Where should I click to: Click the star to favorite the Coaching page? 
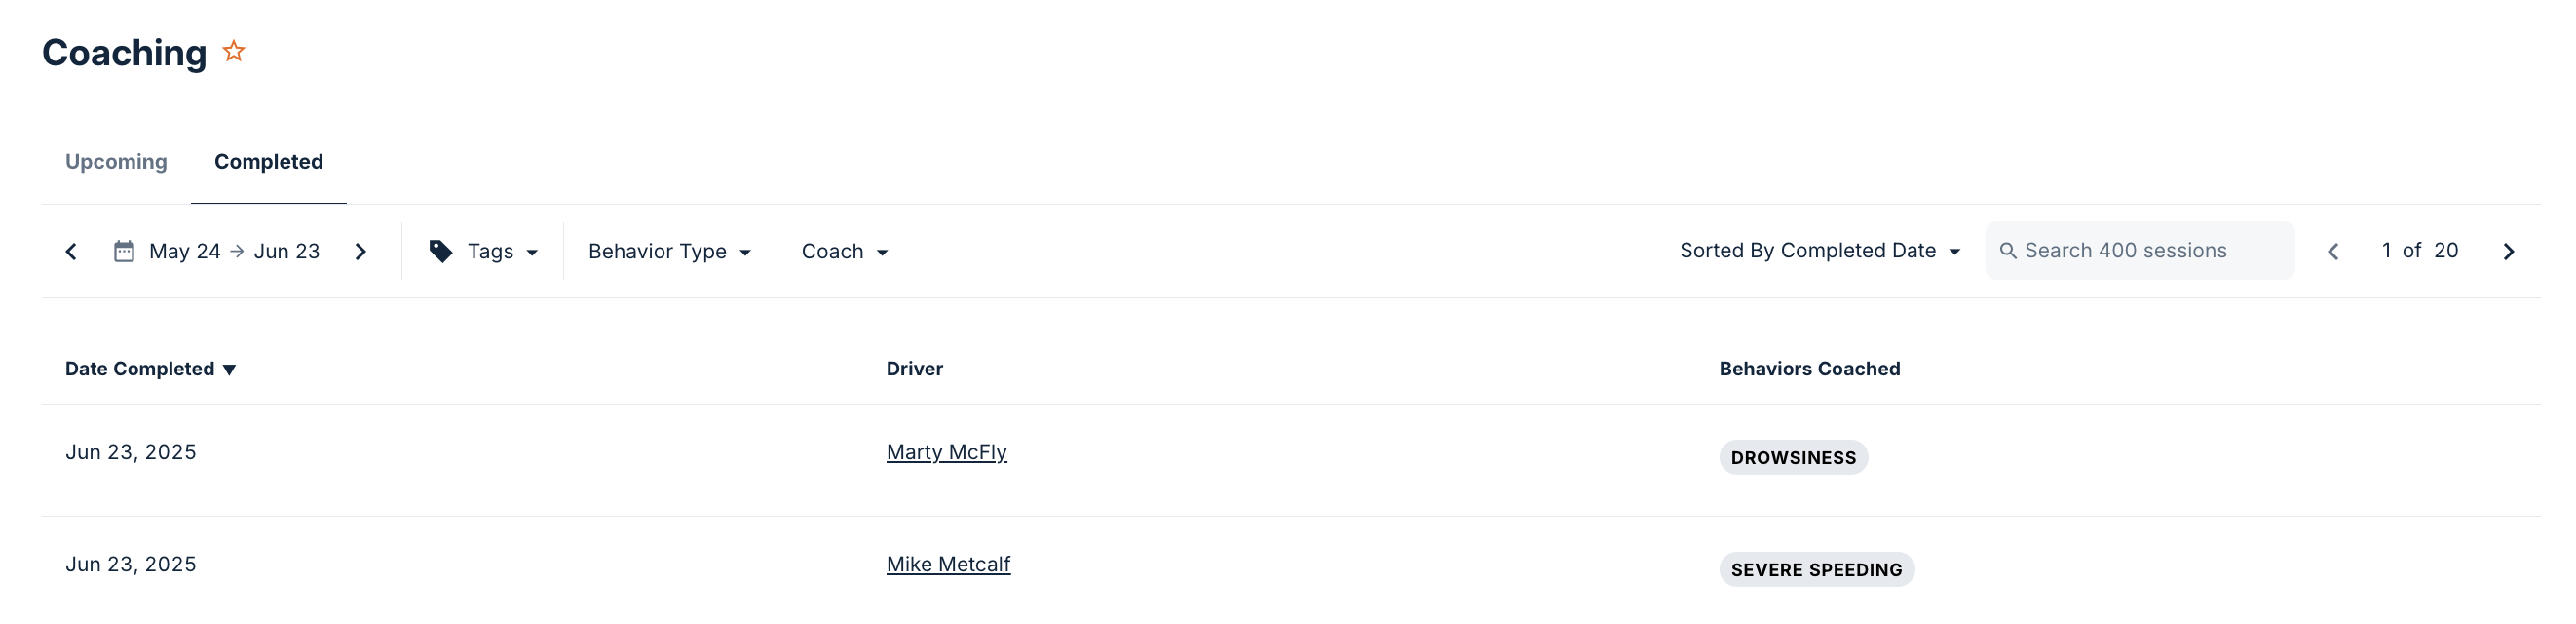[x=233, y=50]
